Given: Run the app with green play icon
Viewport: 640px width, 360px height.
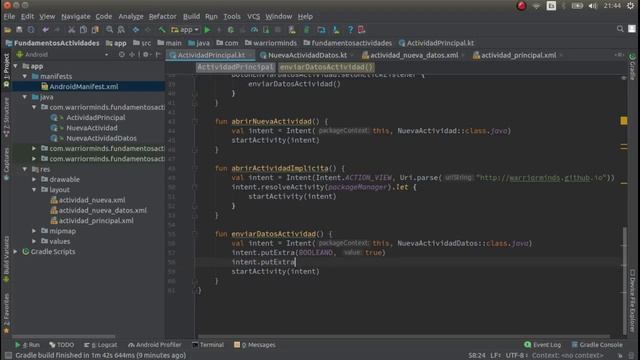Looking at the screenshot, I should 207,30.
